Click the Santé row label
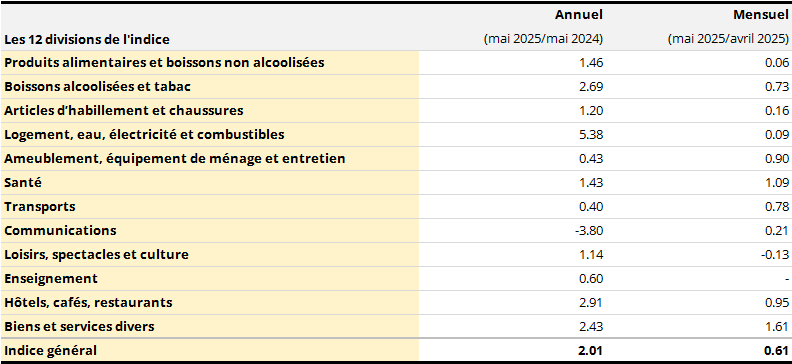Screen dimensions: 792x364 23,182
